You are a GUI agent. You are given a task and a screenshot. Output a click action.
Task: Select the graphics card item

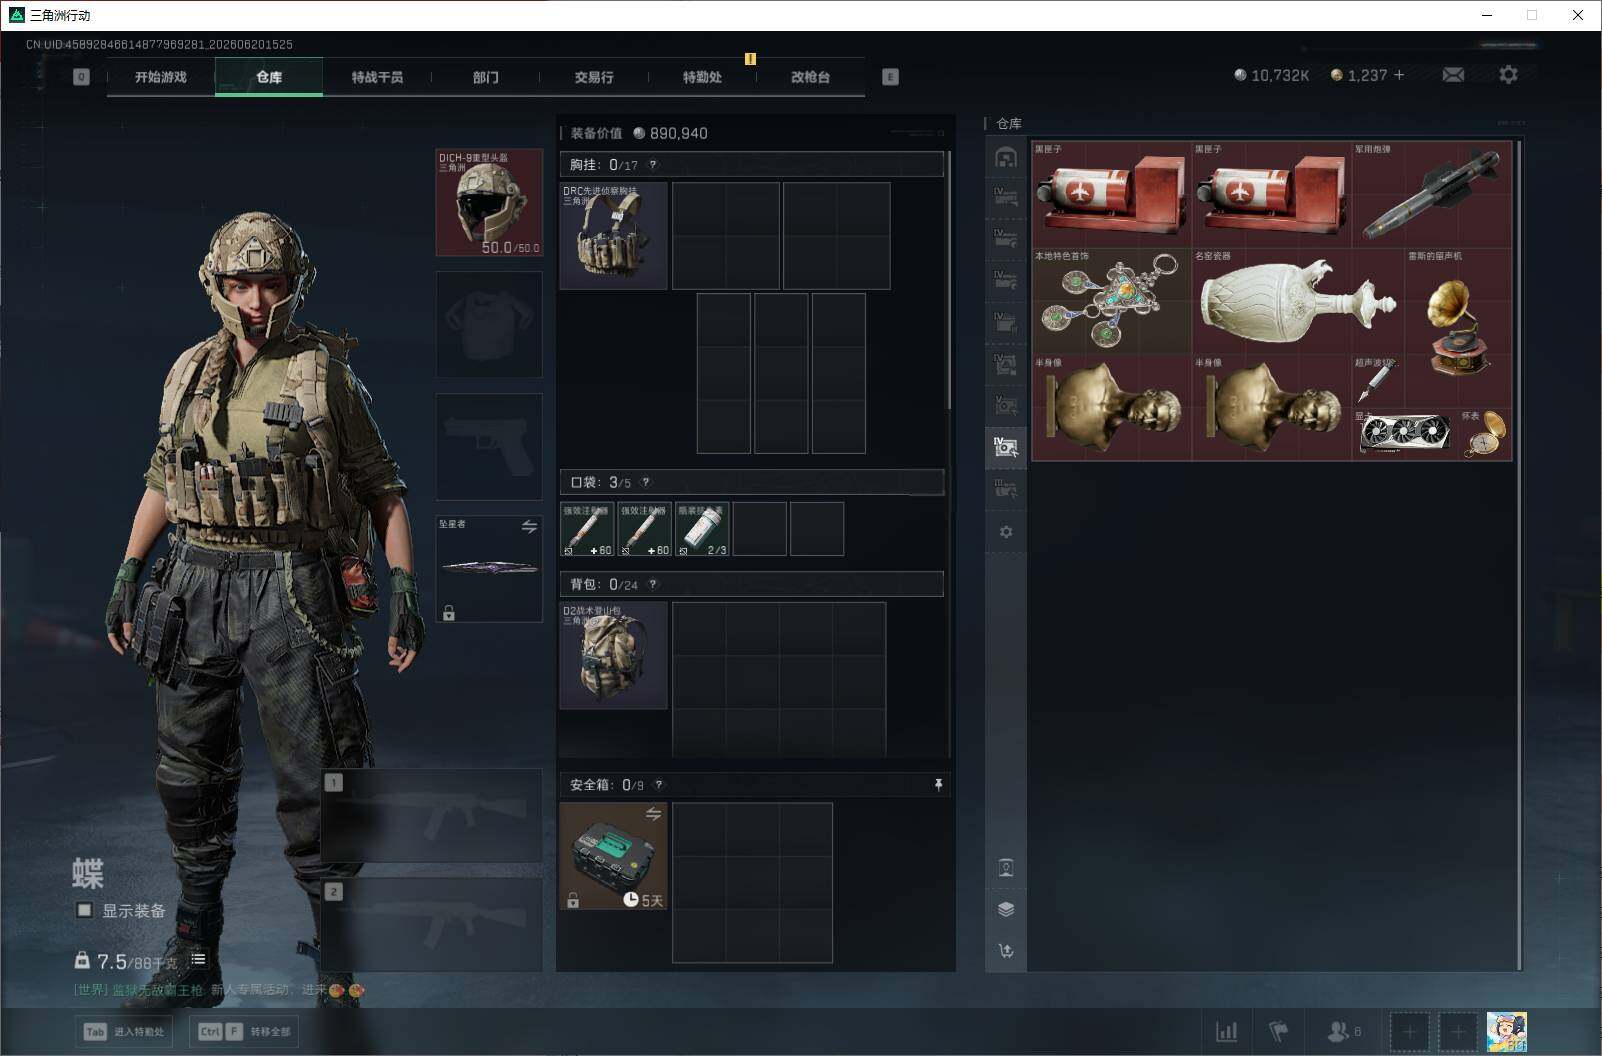(1405, 434)
